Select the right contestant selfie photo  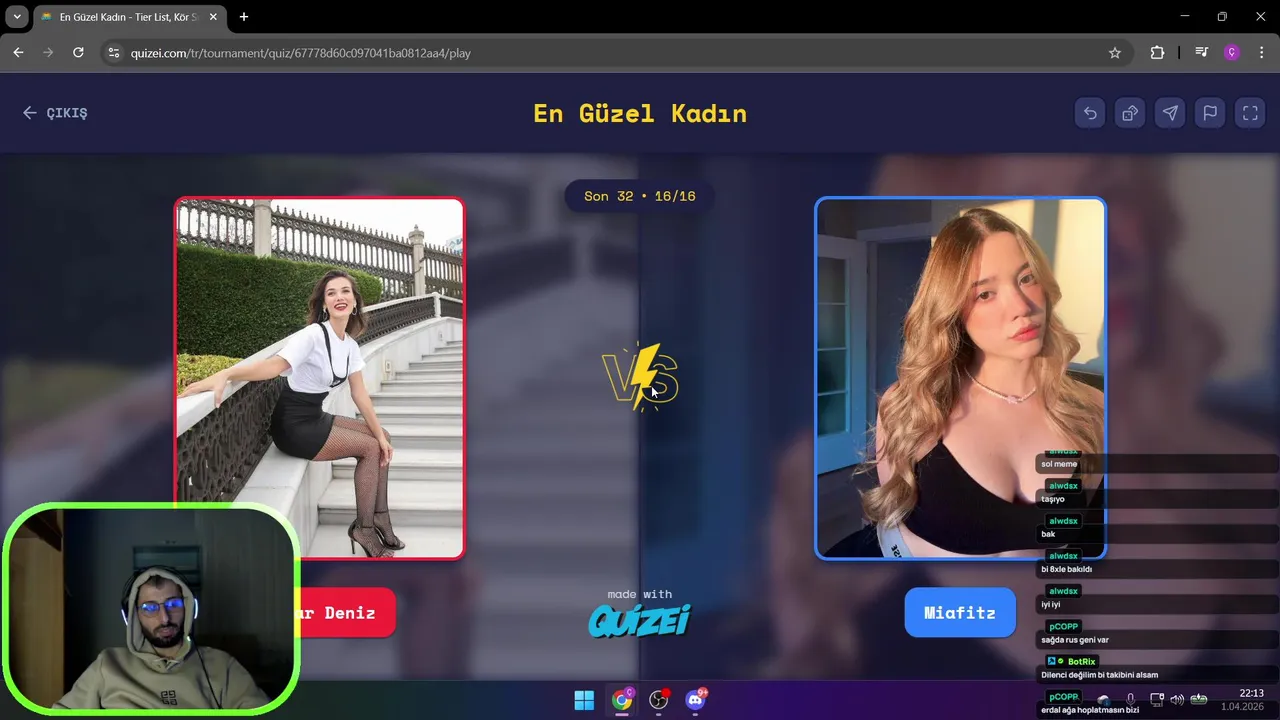point(960,378)
